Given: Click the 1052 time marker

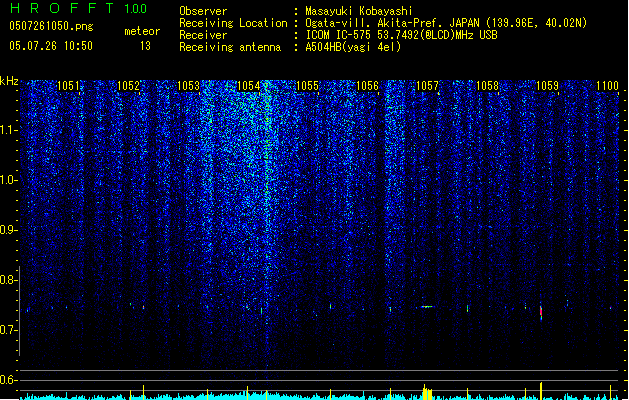Looking at the screenshot, I should (128, 86).
